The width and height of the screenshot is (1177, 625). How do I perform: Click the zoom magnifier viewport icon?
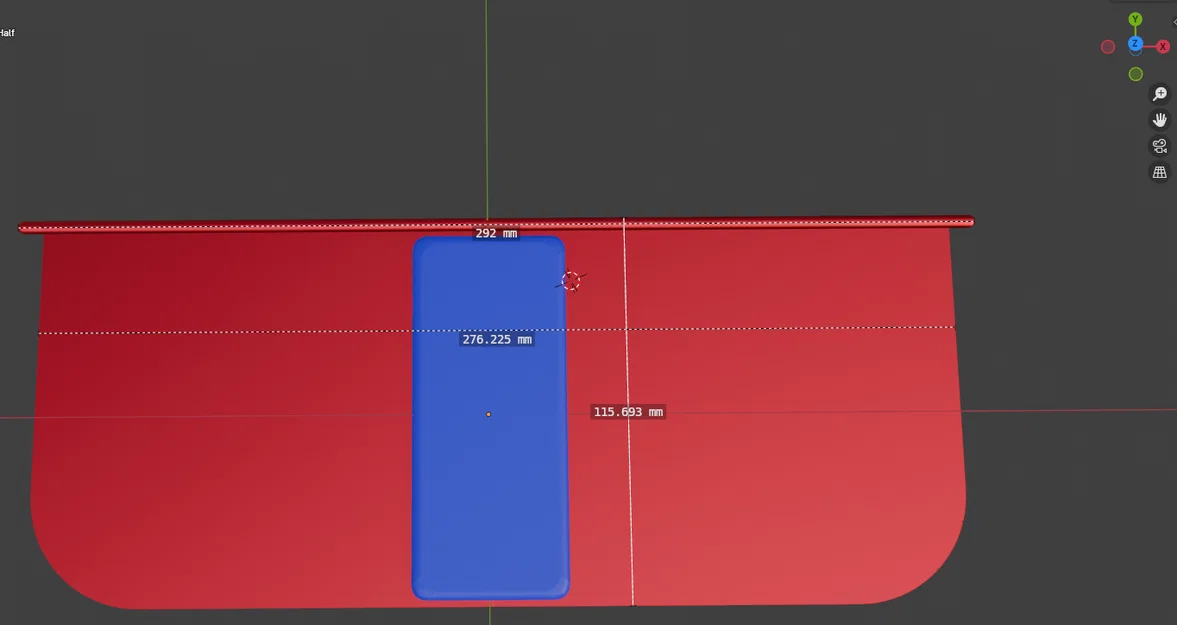1160,94
